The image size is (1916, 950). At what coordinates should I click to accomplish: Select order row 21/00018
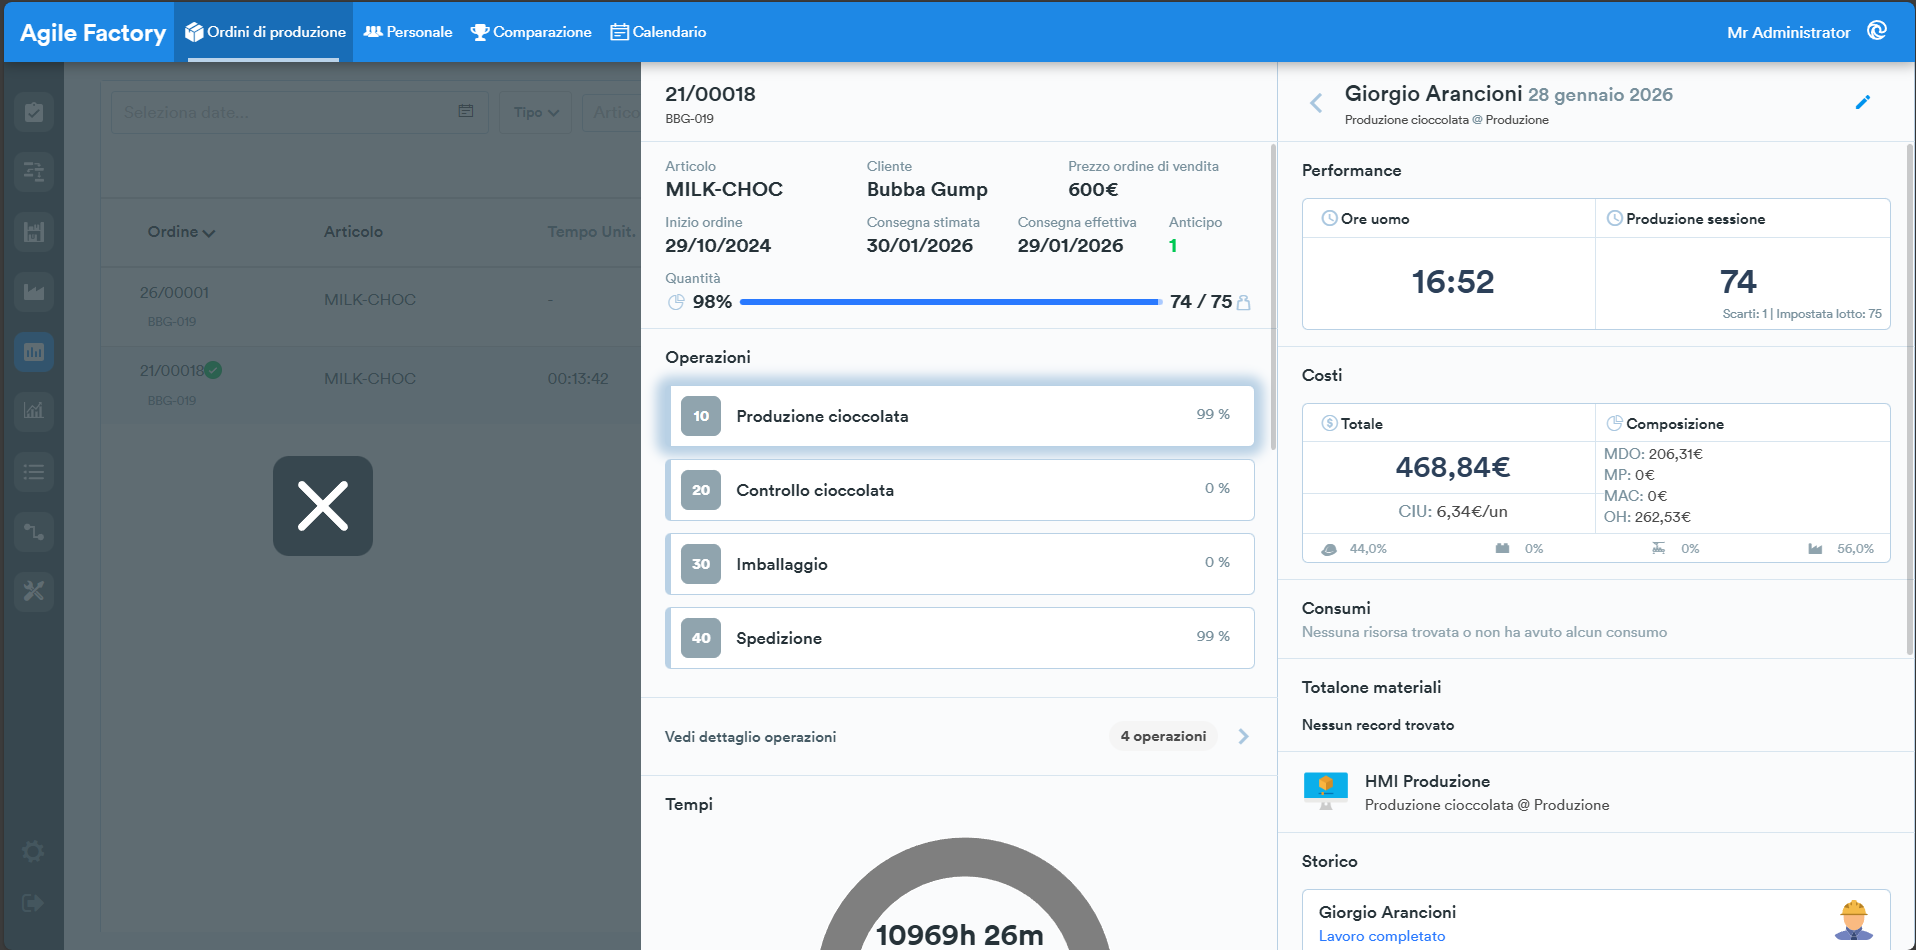point(370,385)
